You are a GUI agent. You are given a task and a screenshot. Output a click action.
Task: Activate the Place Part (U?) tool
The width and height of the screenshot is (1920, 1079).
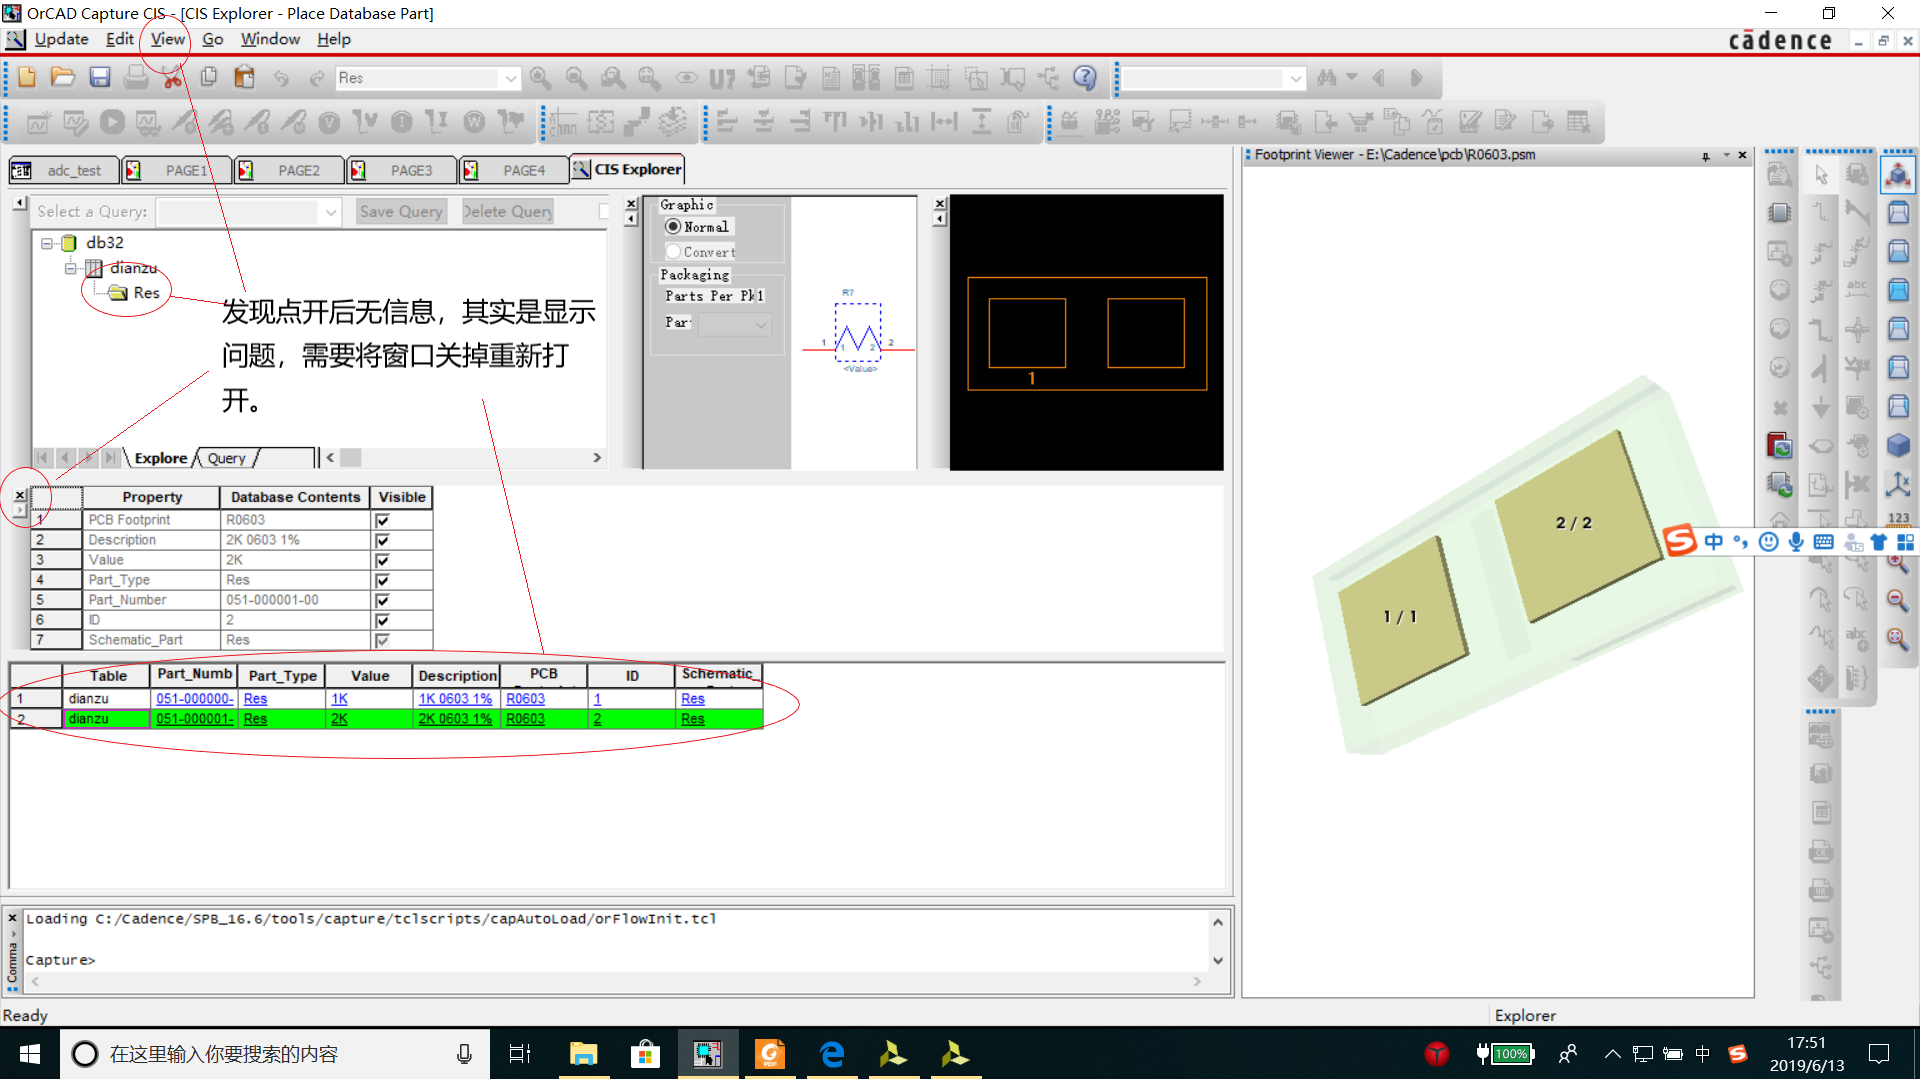722,78
